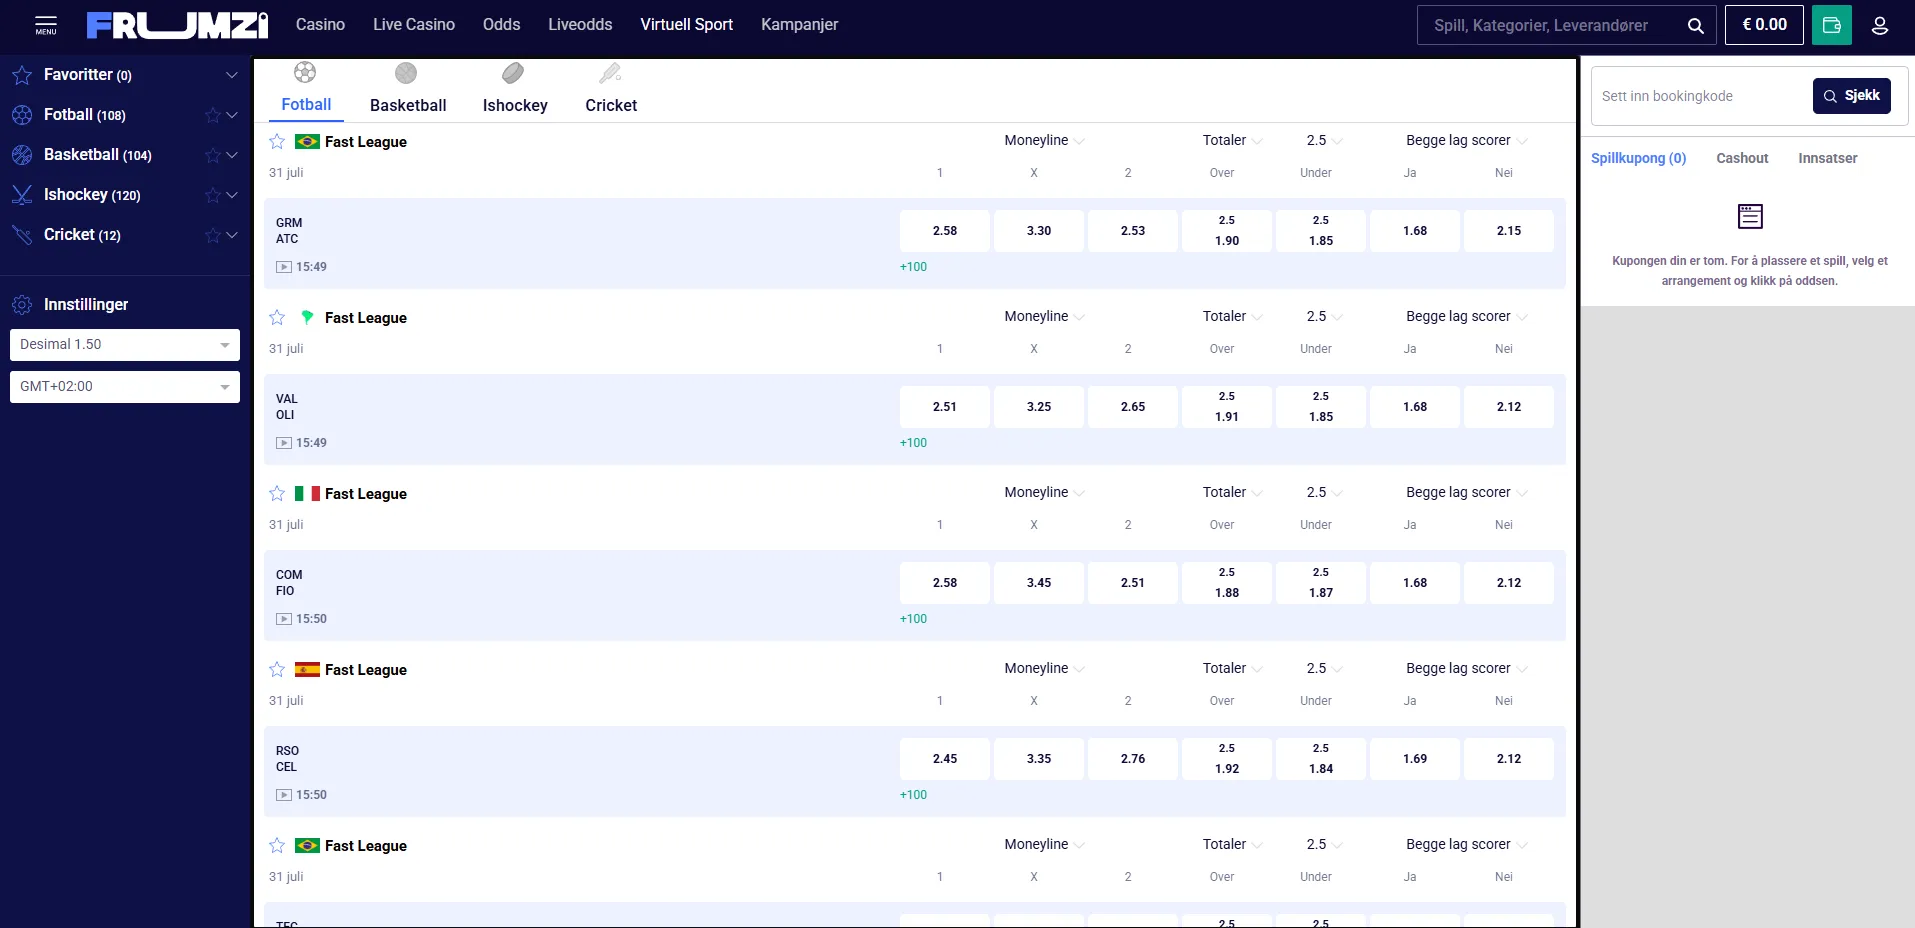Click the Ishockey sticks sidebar icon
1915x928 pixels.
pyautogui.click(x=22, y=195)
